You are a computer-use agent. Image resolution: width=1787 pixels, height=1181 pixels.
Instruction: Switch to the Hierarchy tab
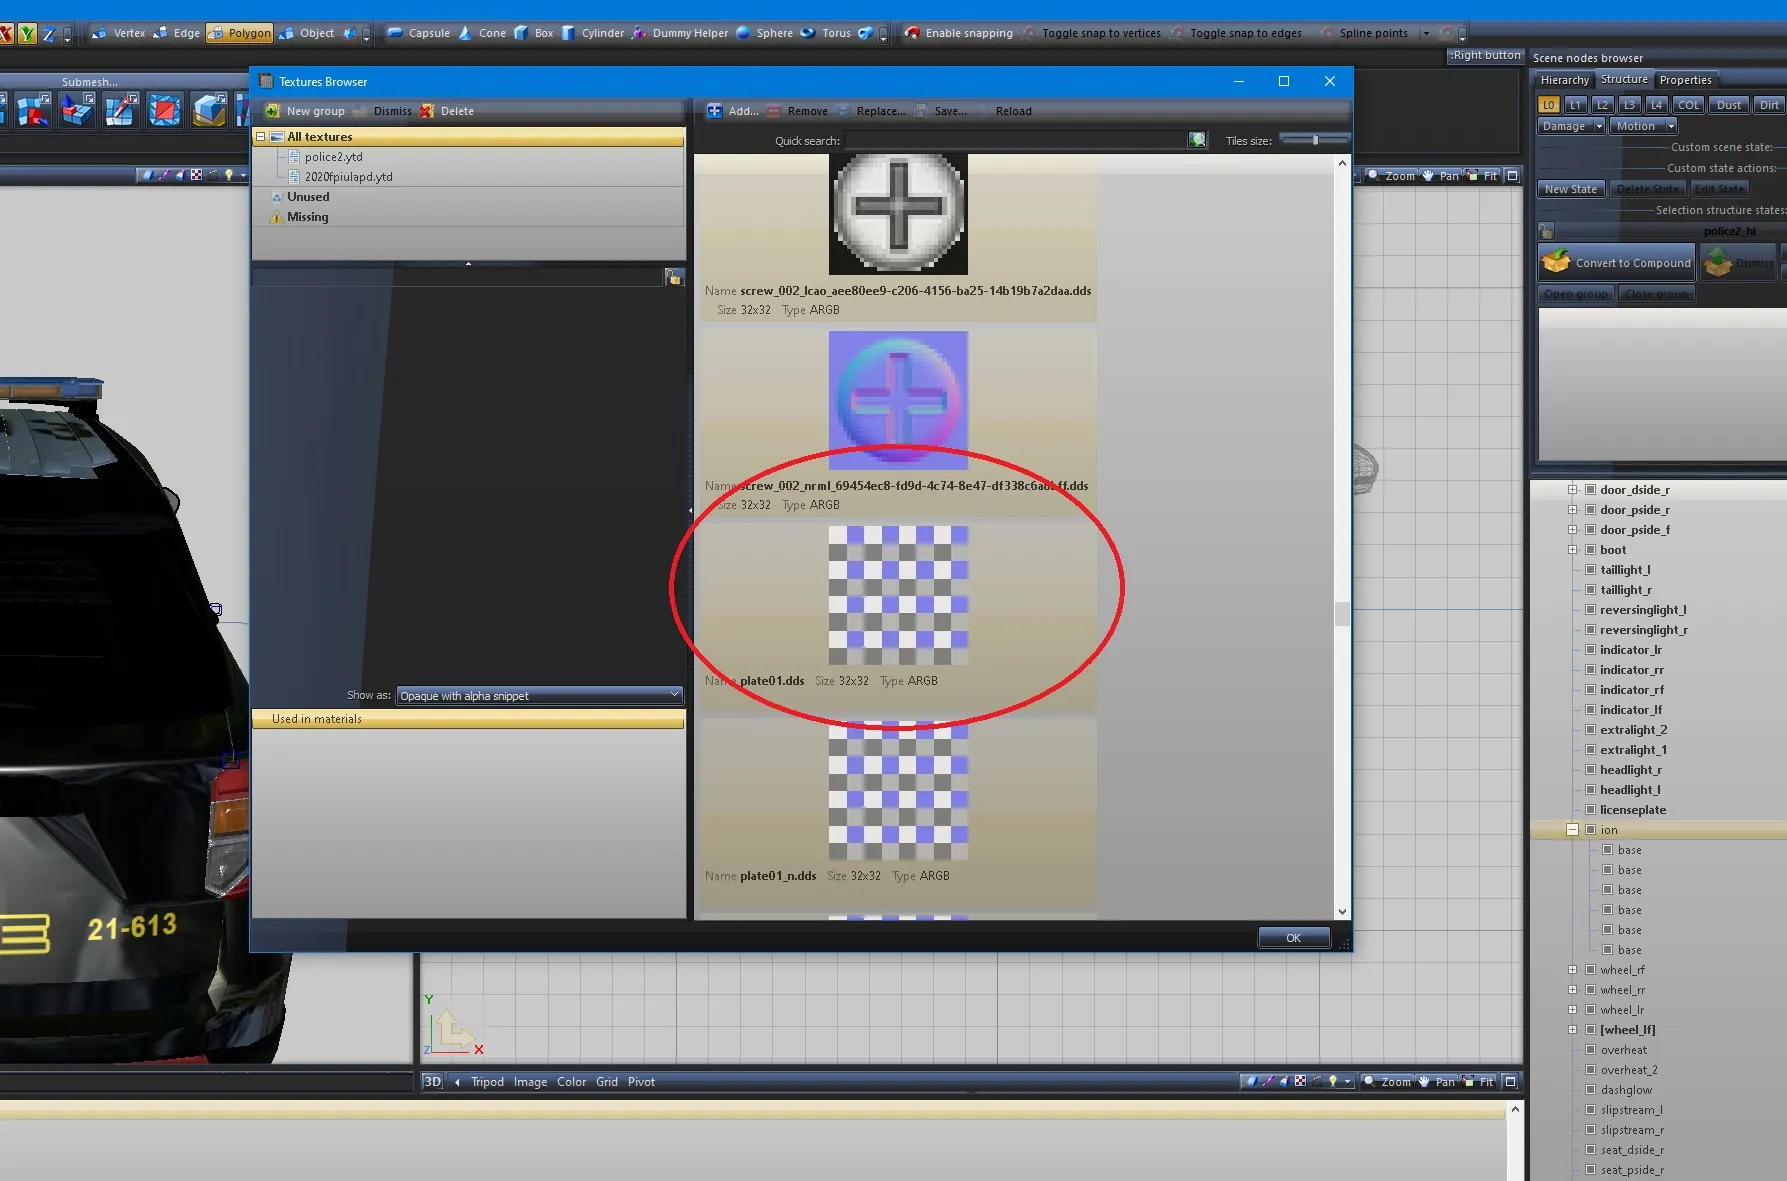(1564, 80)
